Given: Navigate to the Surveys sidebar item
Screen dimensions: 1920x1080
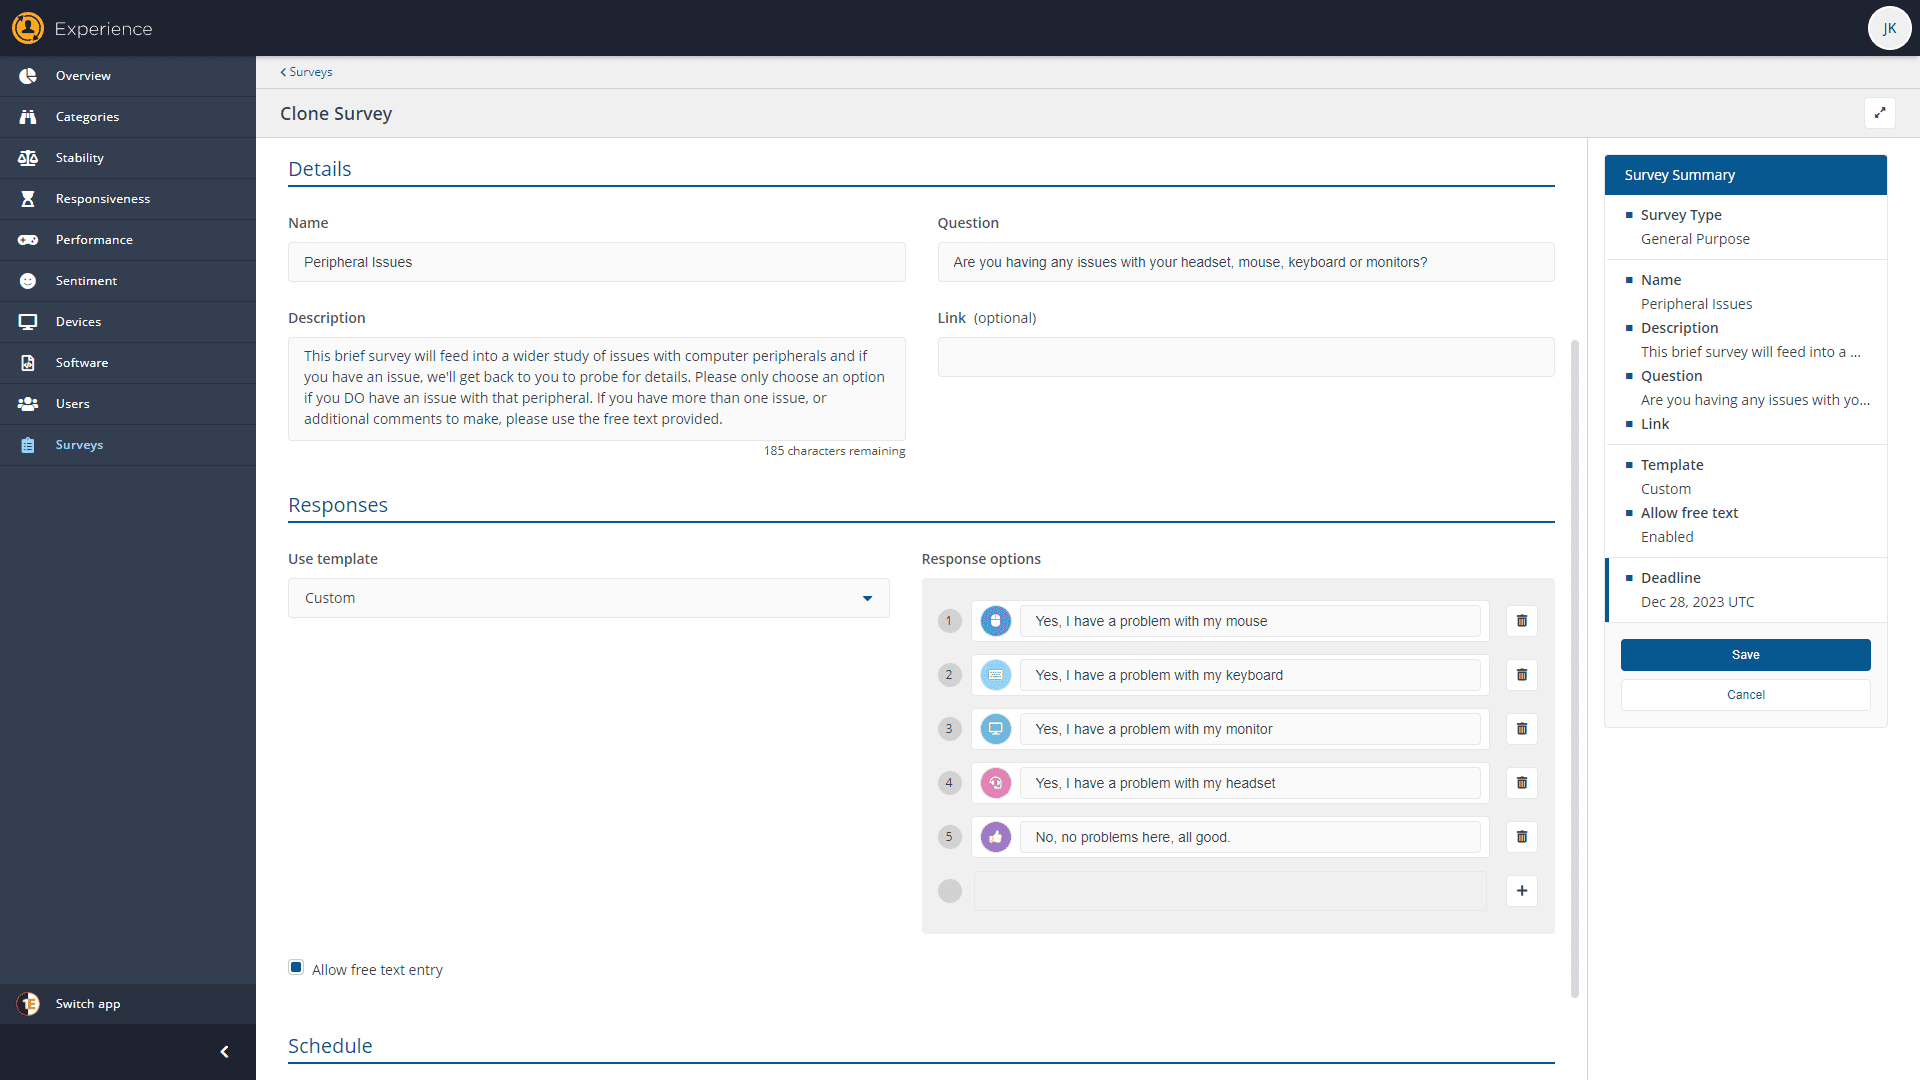Looking at the screenshot, I should (79, 444).
